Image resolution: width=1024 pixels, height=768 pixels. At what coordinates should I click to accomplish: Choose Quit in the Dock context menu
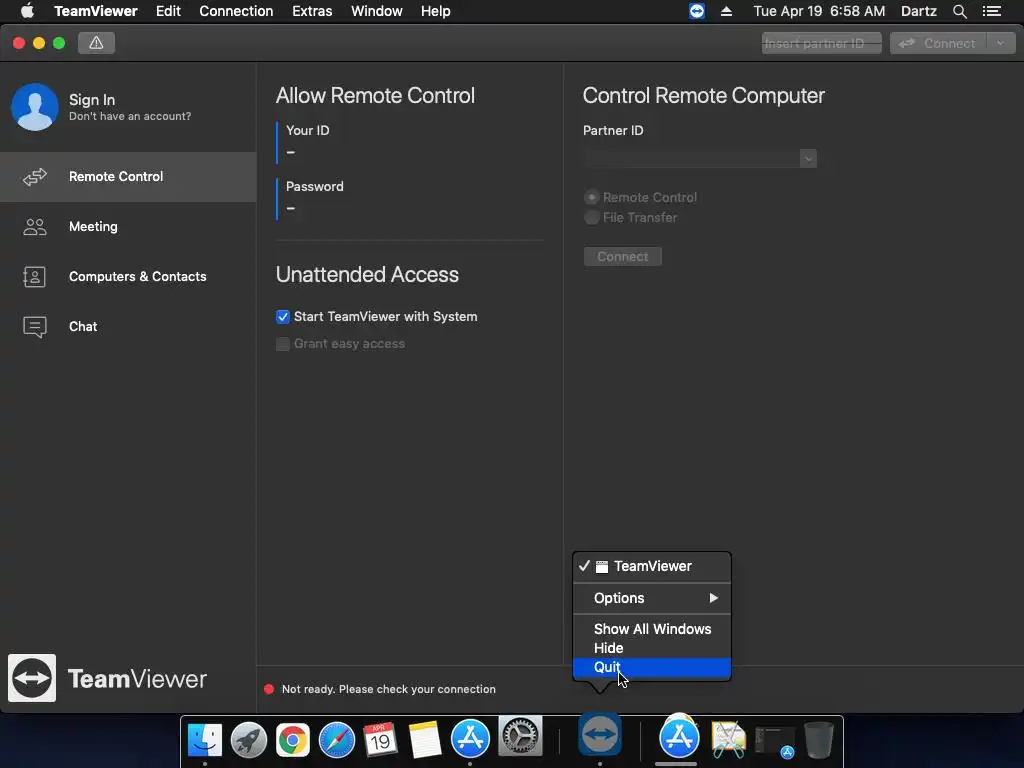pyautogui.click(x=652, y=667)
